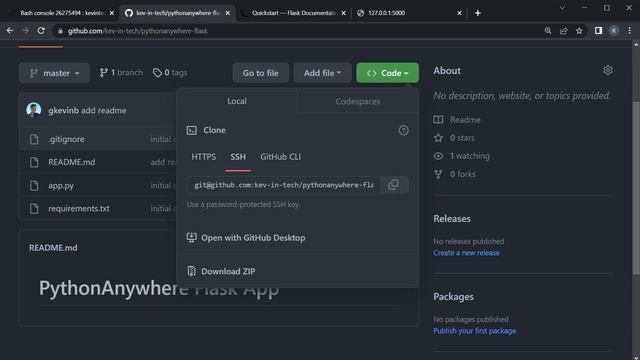The width and height of the screenshot is (640, 360).
Task: Open gkevinb's avatar
Action: coord(33,110)
